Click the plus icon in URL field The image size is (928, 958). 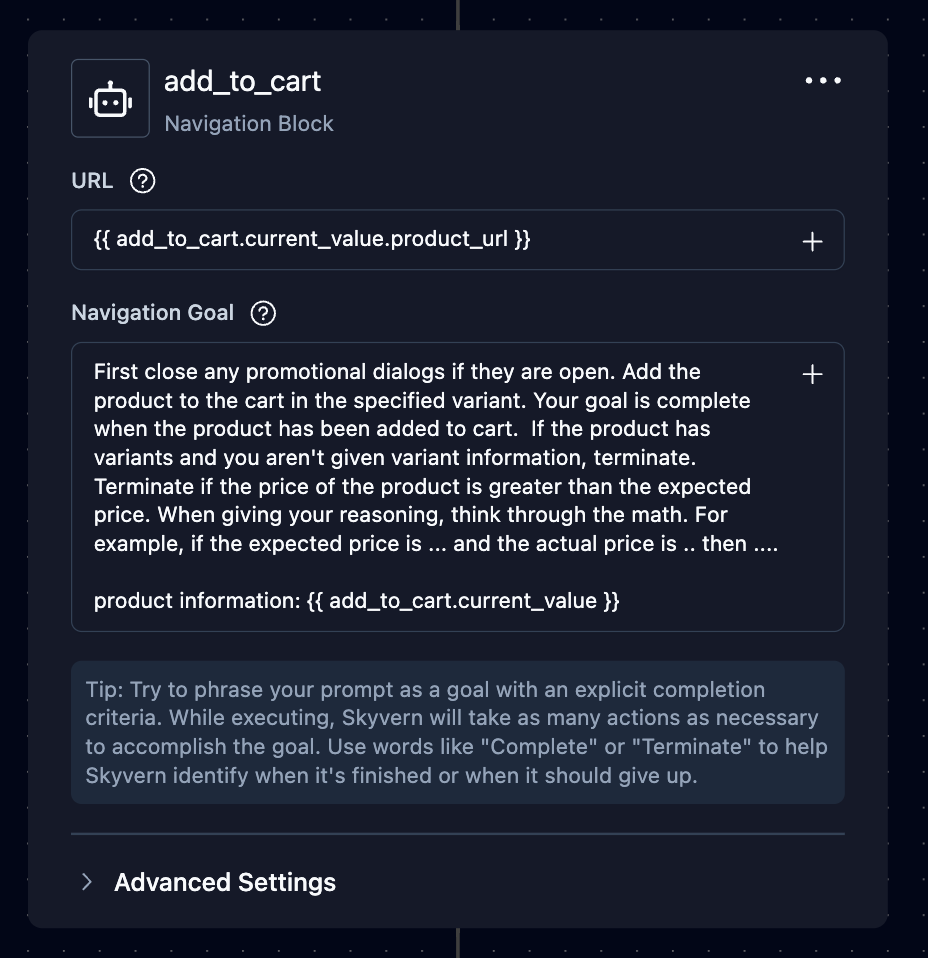[x=812, y=241]
